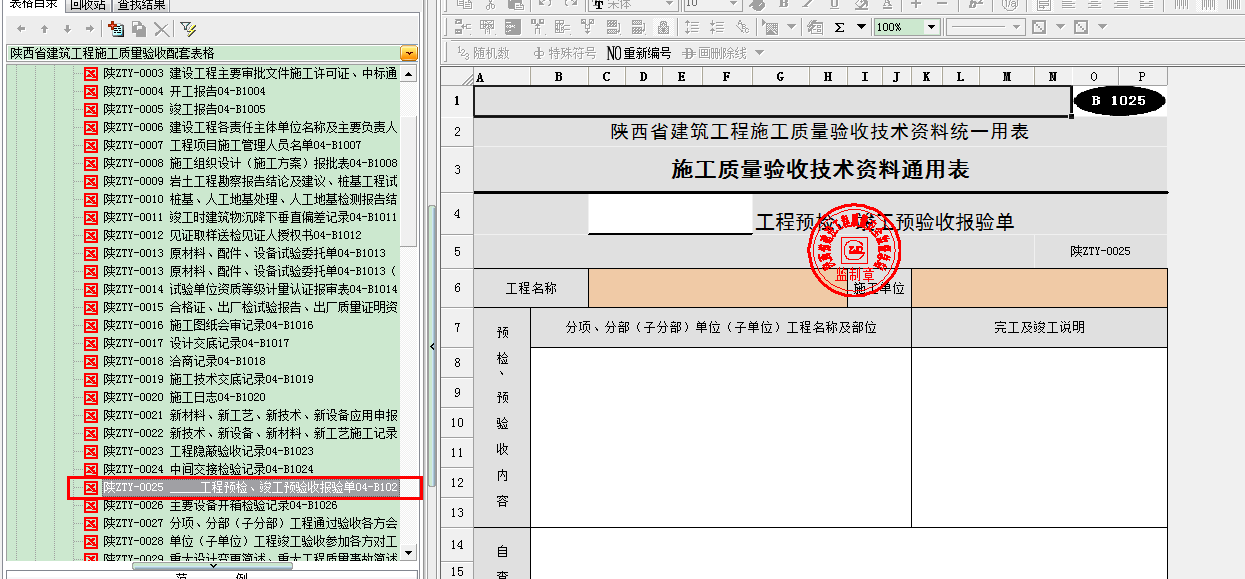Click the lock cells icon

[x=663, y=27]
